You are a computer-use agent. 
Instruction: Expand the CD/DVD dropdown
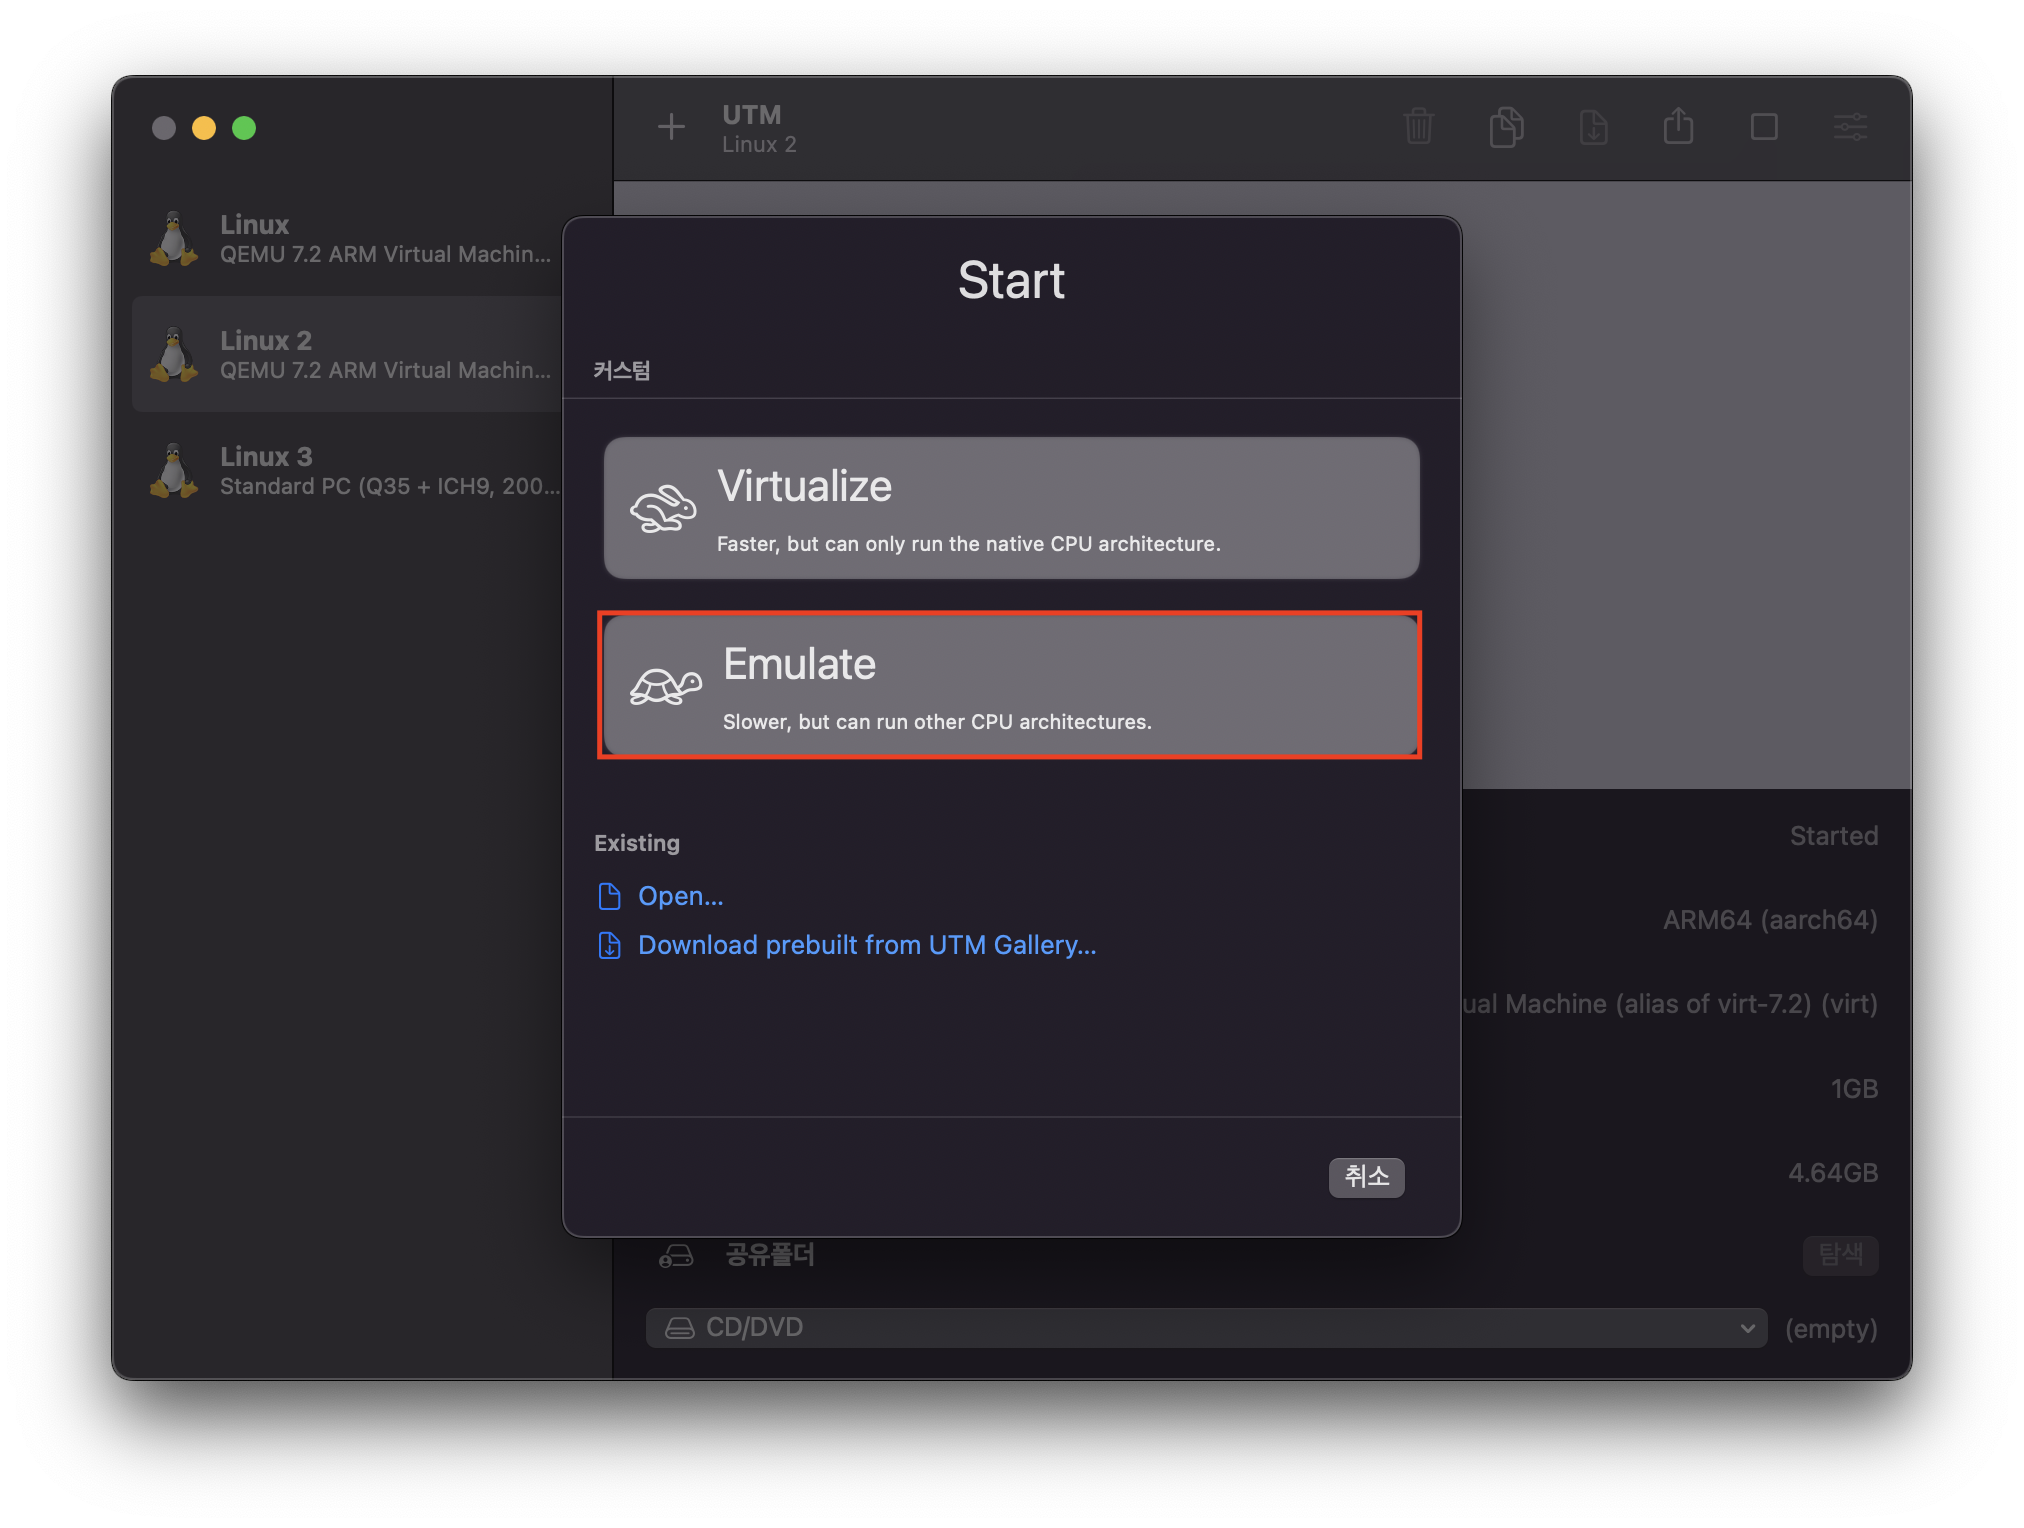1205,1328
